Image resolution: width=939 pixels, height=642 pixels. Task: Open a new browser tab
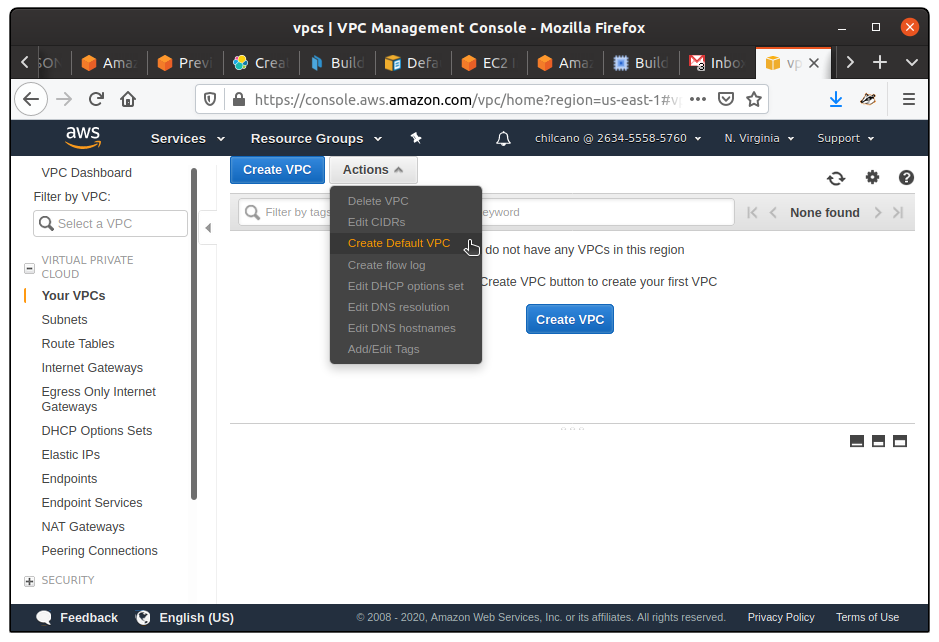tap(880, 62)
